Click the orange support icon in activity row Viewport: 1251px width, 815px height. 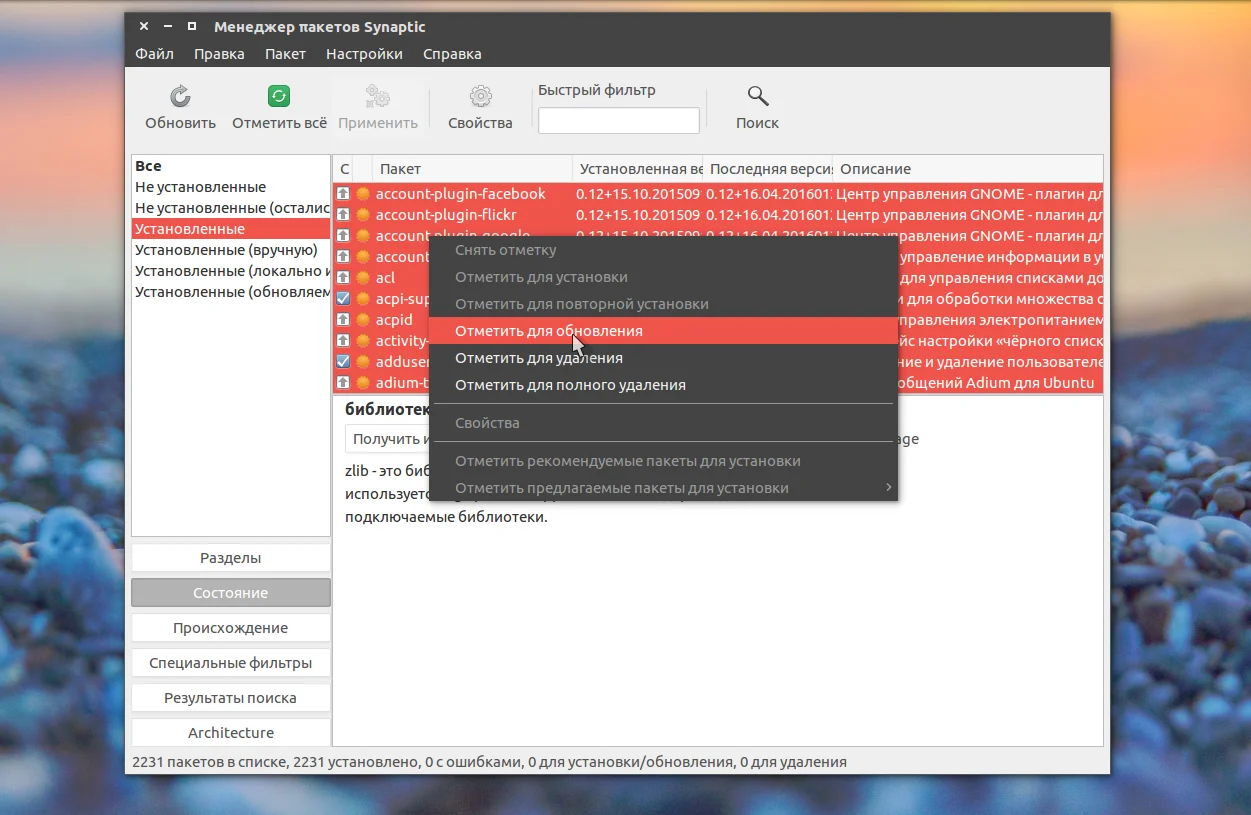(364, 340)
